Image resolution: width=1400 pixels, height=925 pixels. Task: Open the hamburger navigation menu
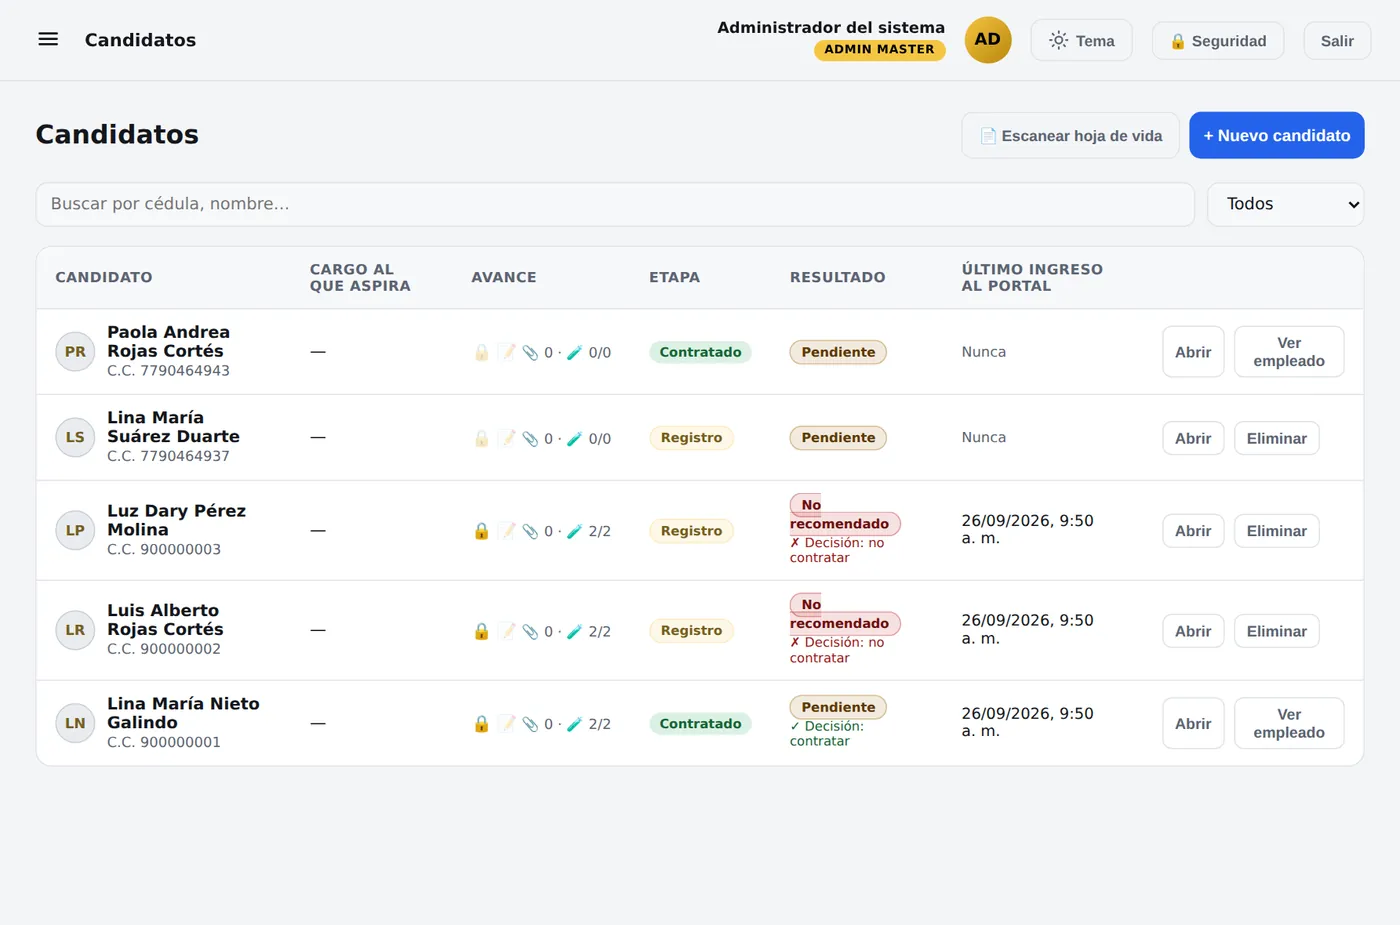(48, 40)
